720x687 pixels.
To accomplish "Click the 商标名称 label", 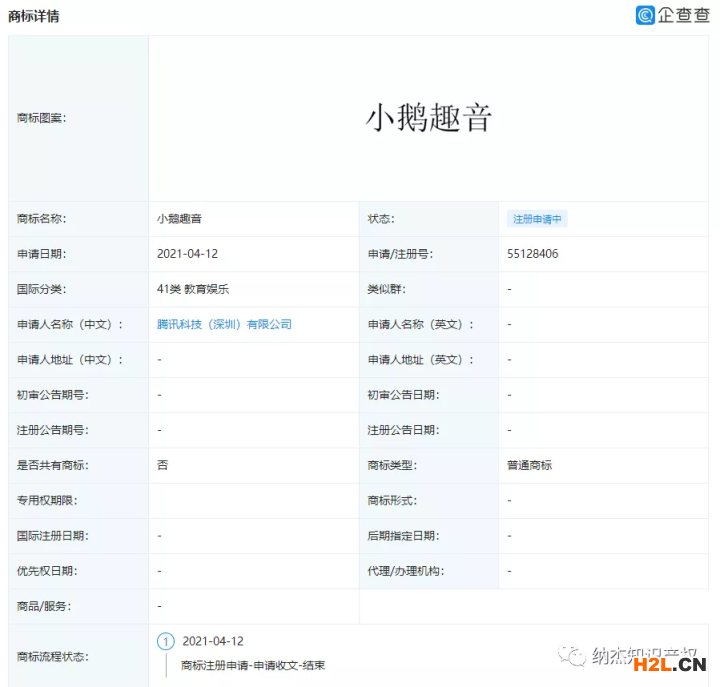I will [x=41, y=219].
